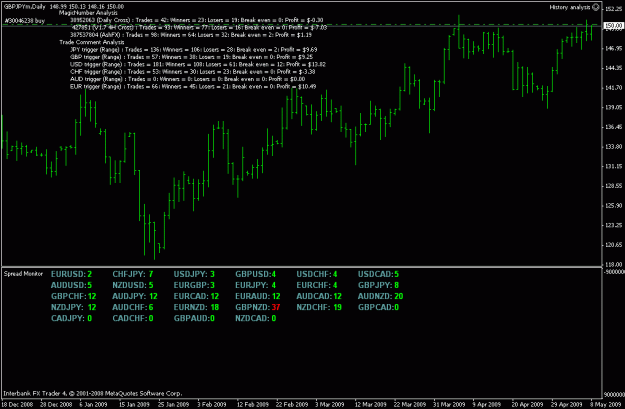Click the 3 Feb 2009 date label
This screenshot has height=409, width=625.
coord(212,405)
